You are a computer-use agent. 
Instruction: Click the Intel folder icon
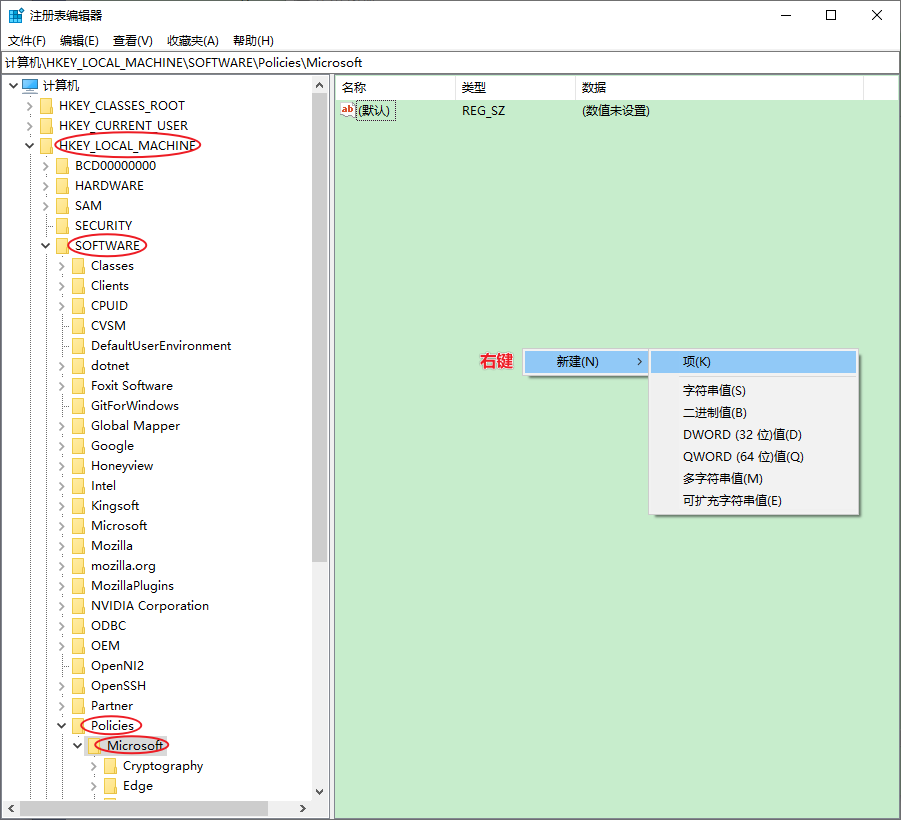79,486
